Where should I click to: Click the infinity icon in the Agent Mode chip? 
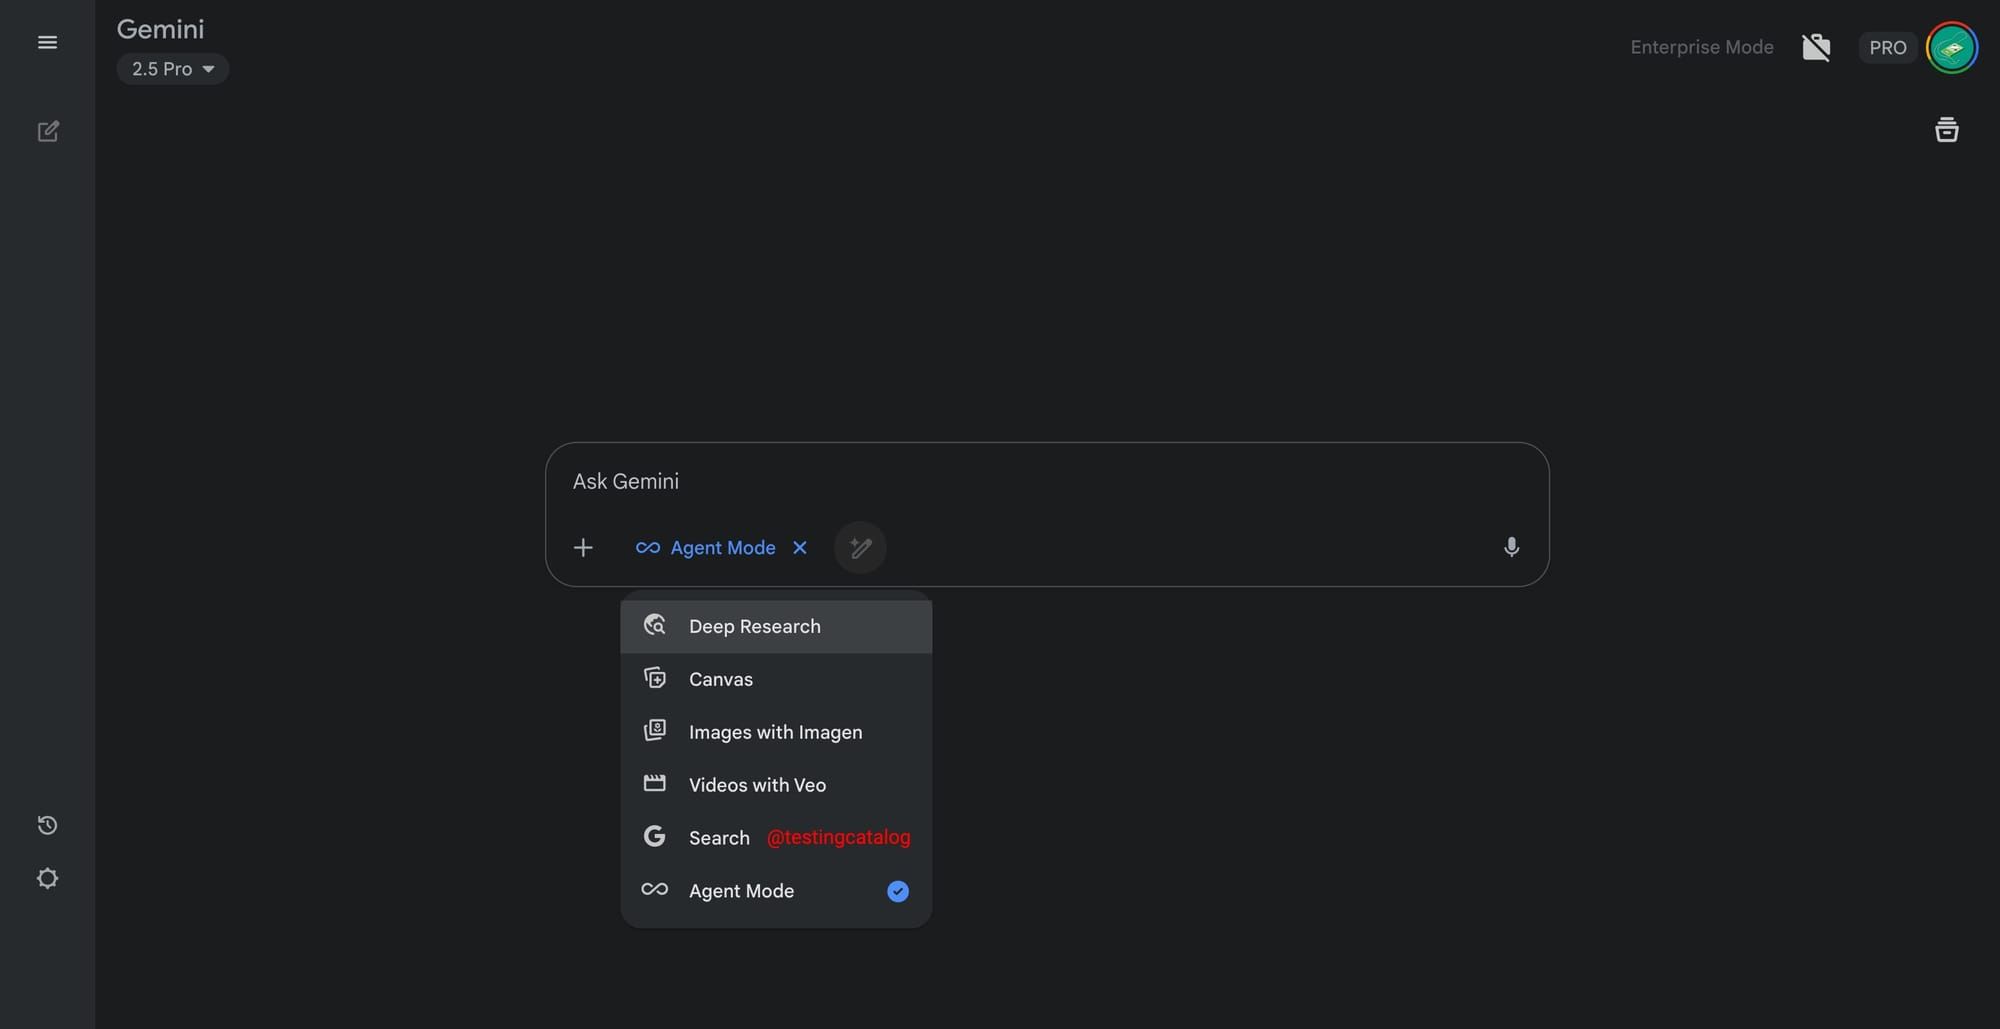pyautogui.click(x=647, y=547)
